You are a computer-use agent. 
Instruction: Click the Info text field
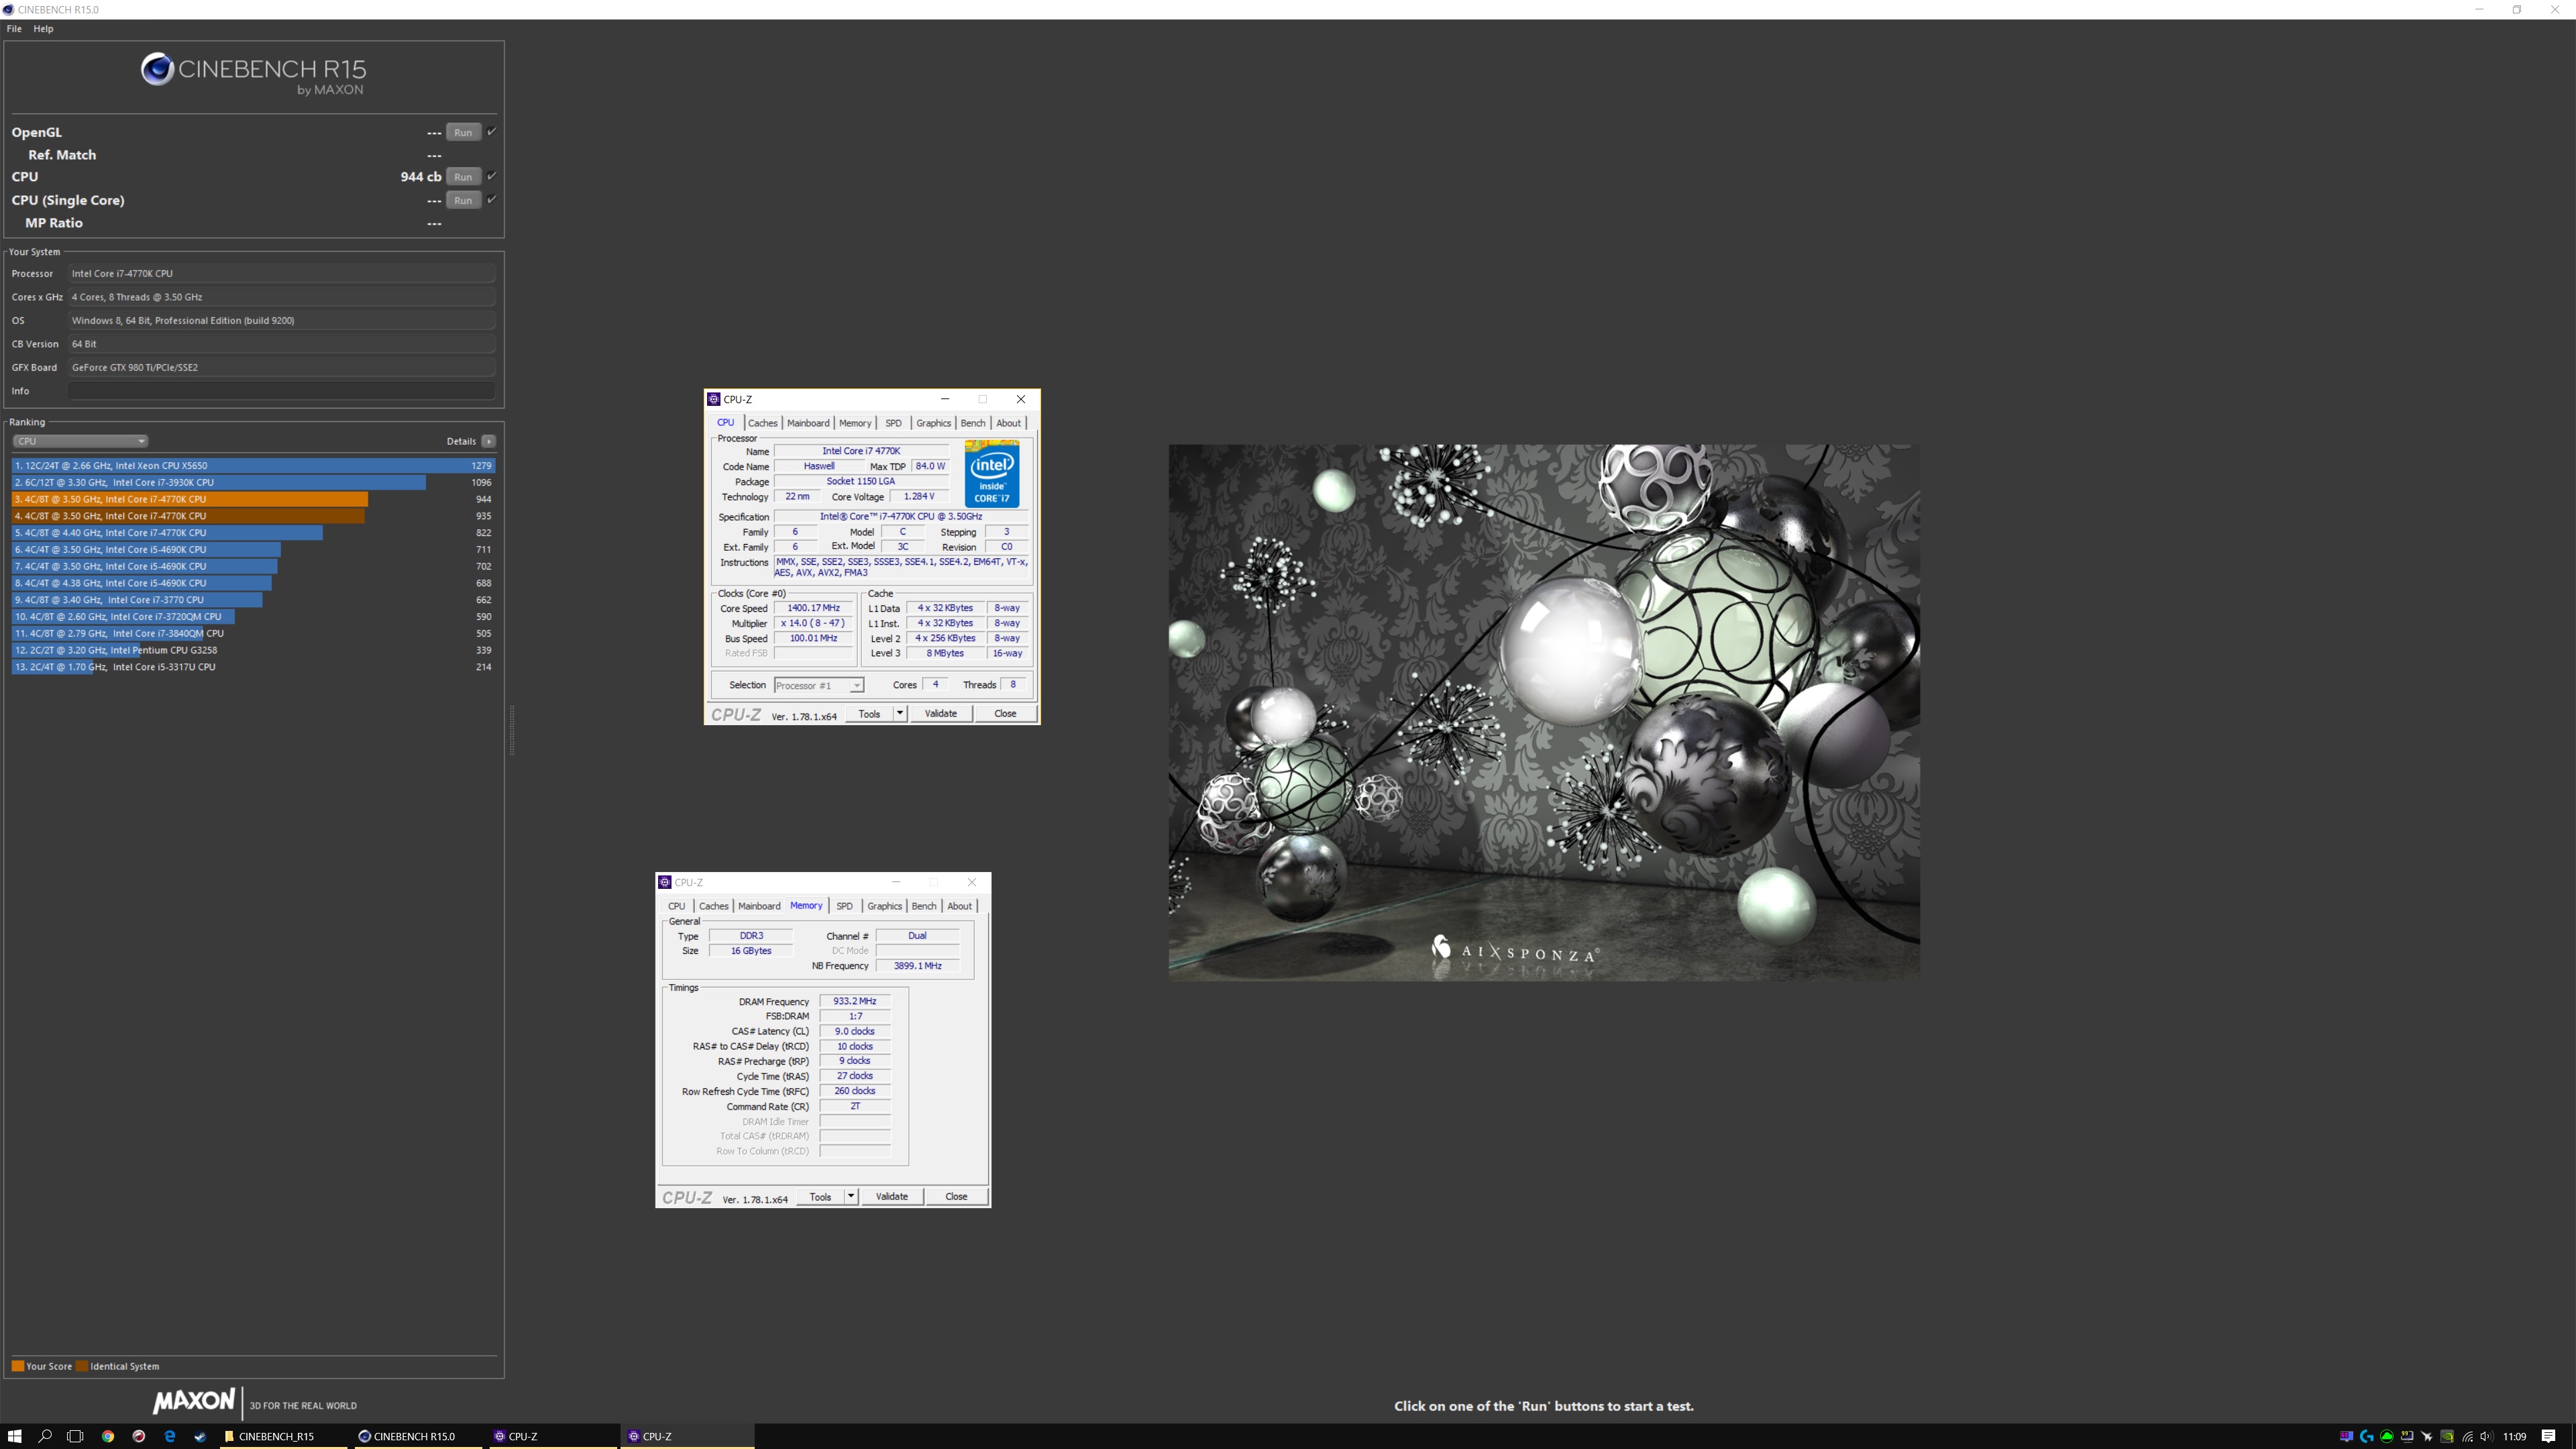[x=281, y=391]
